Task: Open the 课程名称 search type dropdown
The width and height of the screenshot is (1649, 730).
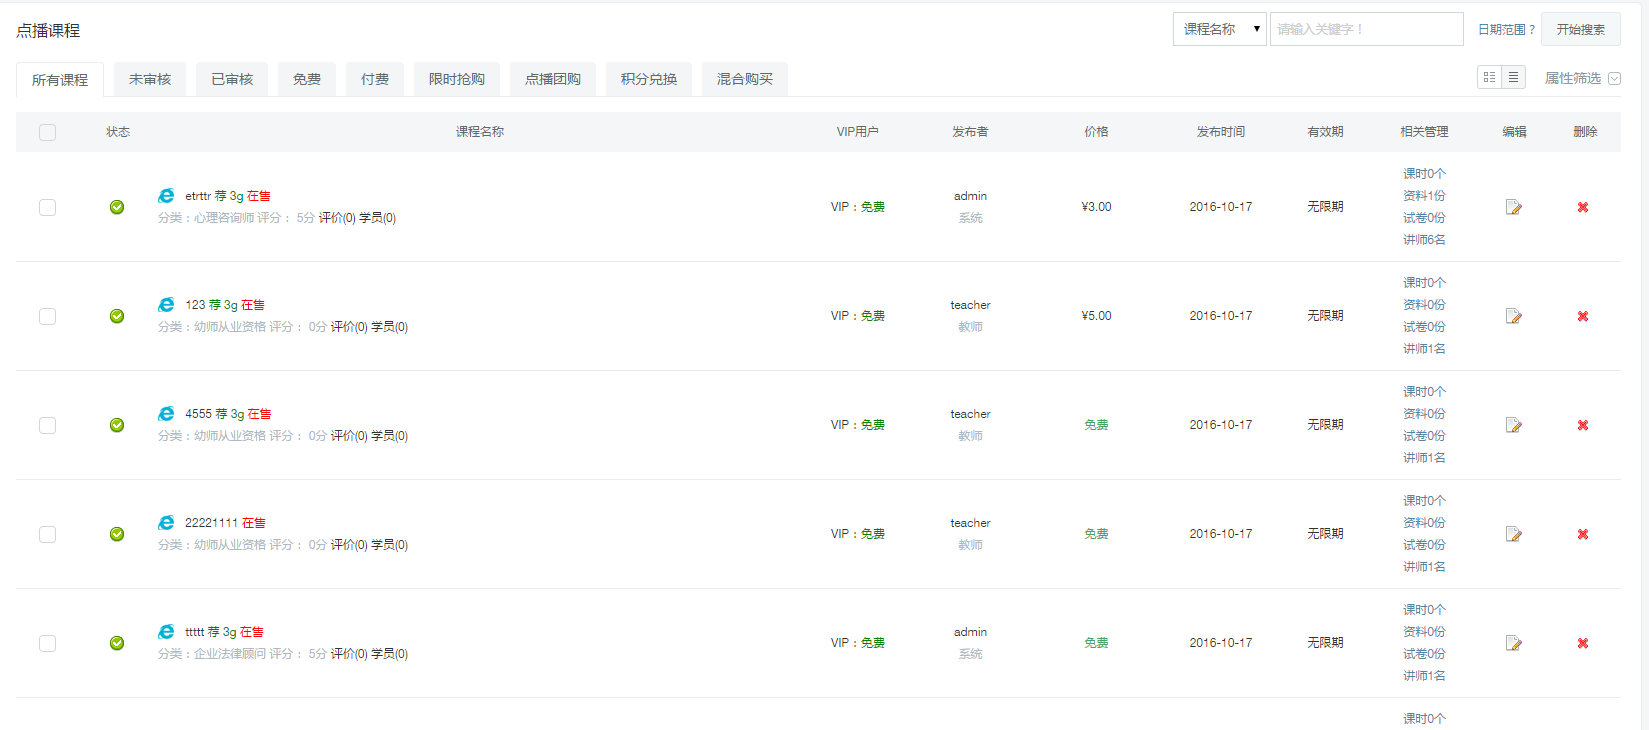Action: pos(1219,29)
